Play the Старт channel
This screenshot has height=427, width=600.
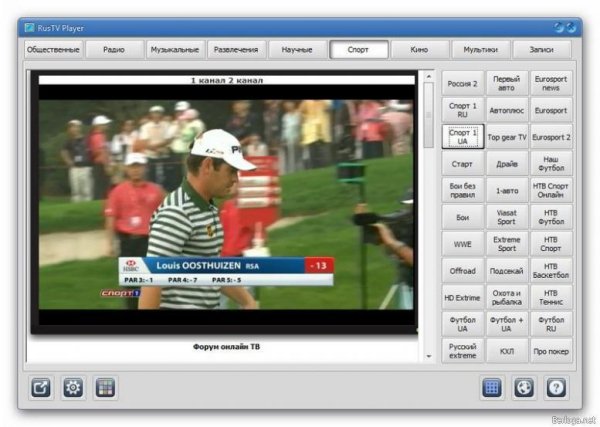463,164
